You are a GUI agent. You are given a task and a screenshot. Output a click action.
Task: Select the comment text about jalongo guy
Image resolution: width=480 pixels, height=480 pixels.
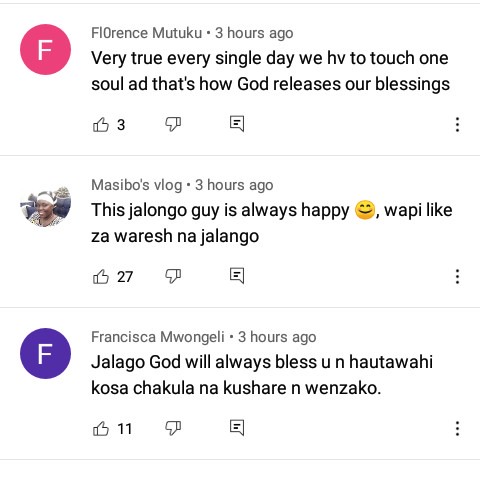pyautogui.click(x=272, y=223)
